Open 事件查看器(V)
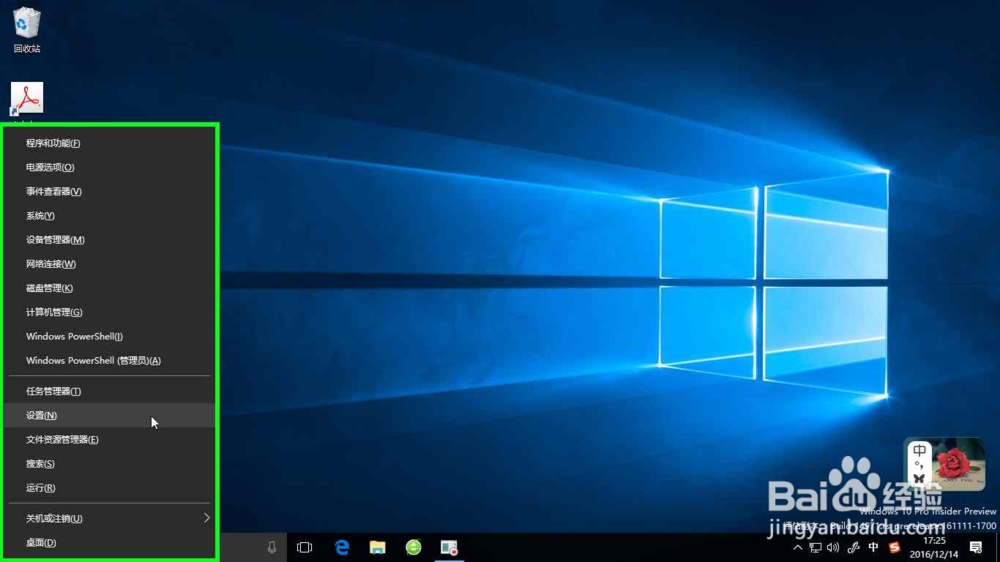This screenshot has height=562, width=1000. pyautogui.click(x=109, y=191)
